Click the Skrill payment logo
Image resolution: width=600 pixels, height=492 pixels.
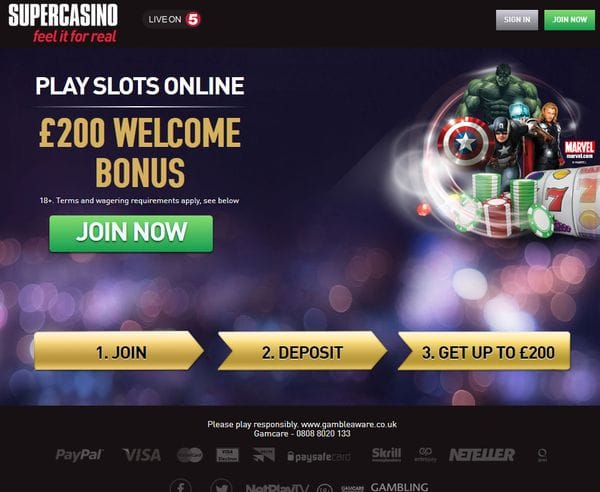click(x=386, y=455)
